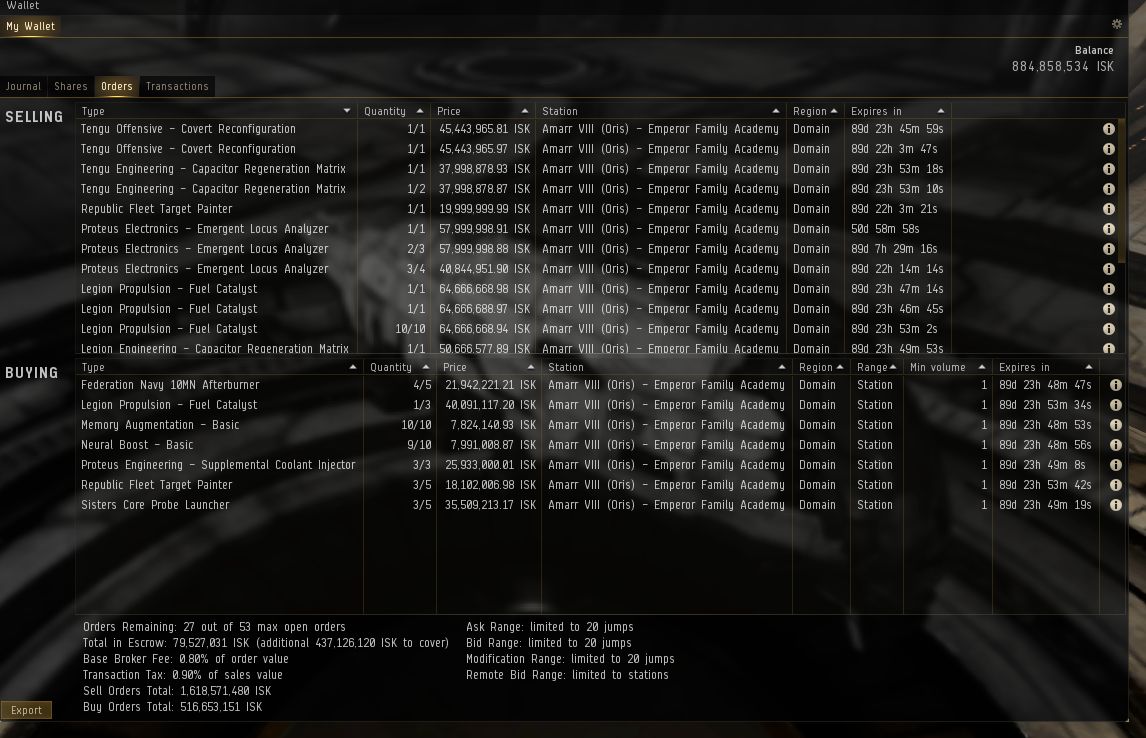Click the Export button

coord(26,710)
